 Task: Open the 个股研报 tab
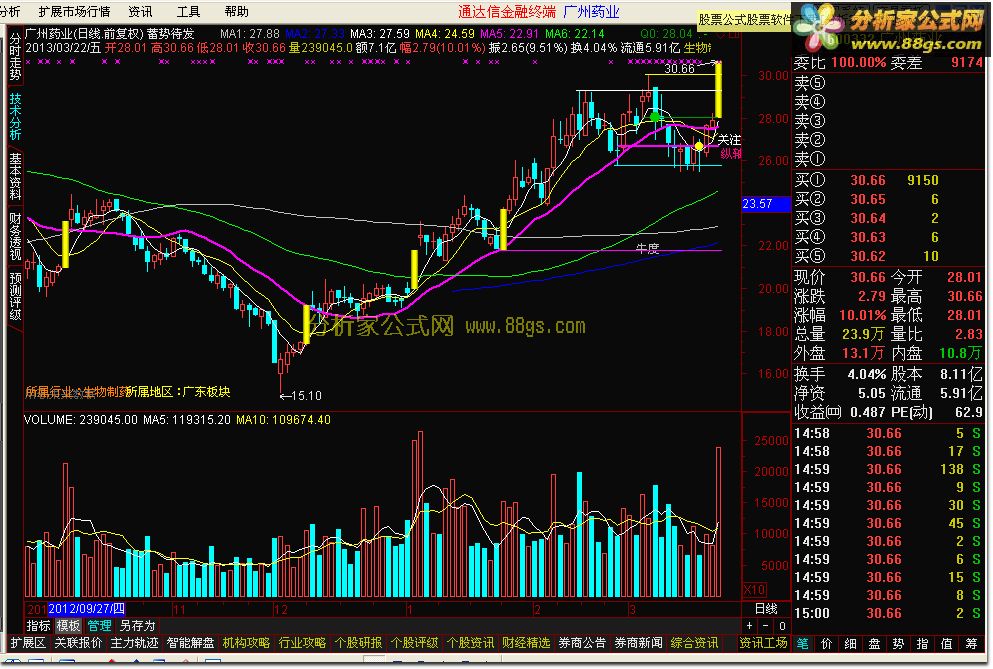point(358,642)
